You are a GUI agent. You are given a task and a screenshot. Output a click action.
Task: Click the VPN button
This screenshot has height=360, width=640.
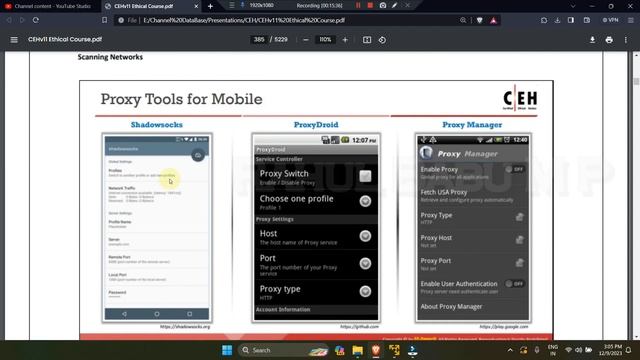pyautogui.click(x=611, y=20)
